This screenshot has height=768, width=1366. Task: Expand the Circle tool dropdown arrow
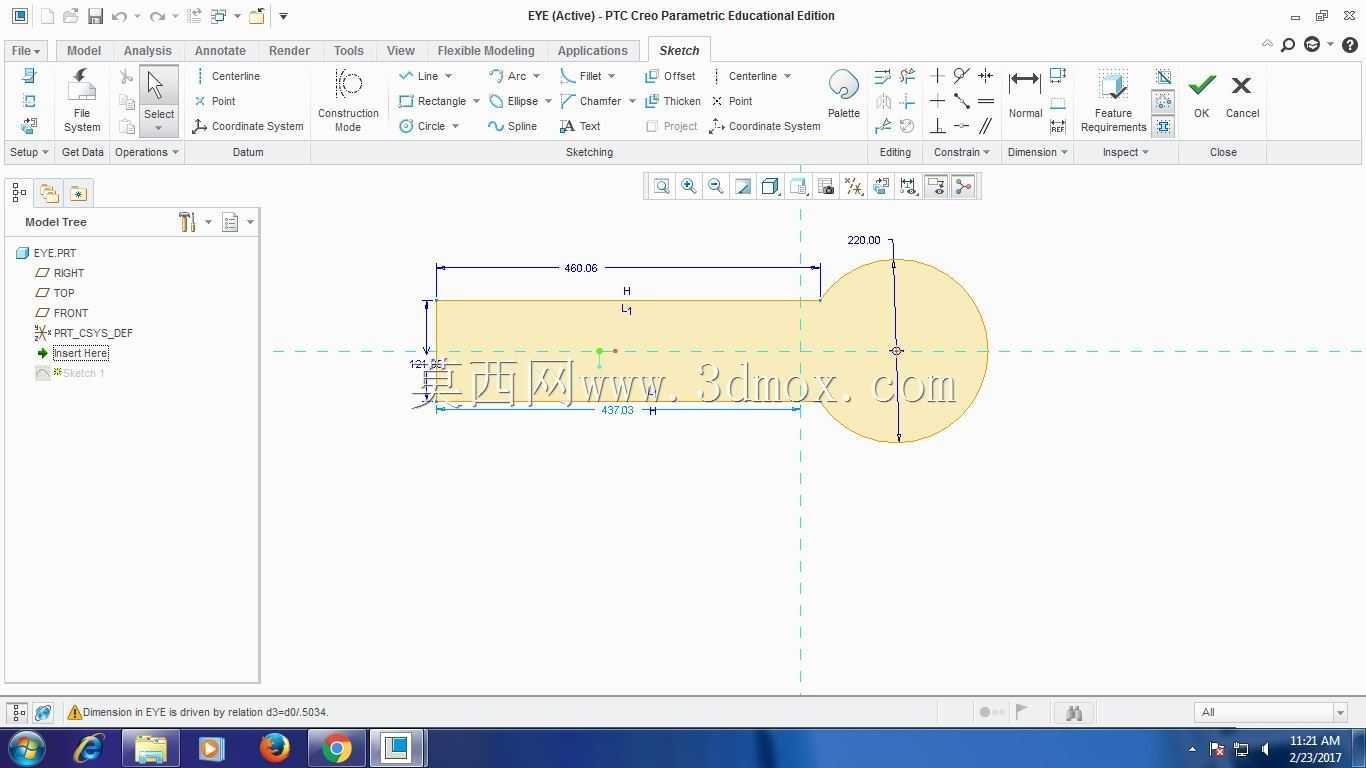tap(455, 126)
